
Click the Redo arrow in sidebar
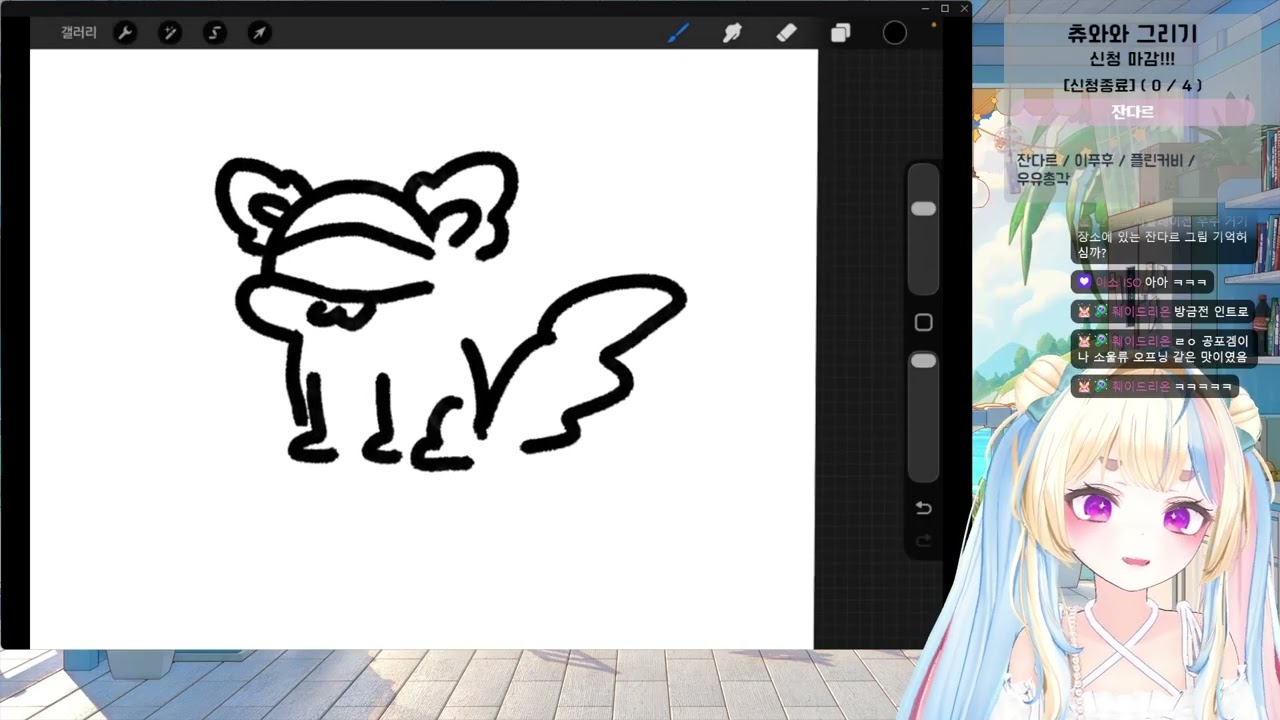point(923,541)
